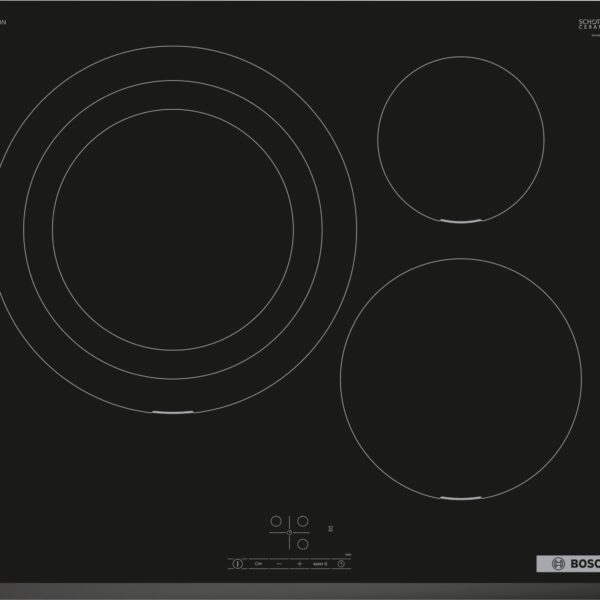The width and height of the screenshot is (600, 600).
Task: Tap the minus button to lower heat
Action: pyautogui.click(x=279, y=563)
